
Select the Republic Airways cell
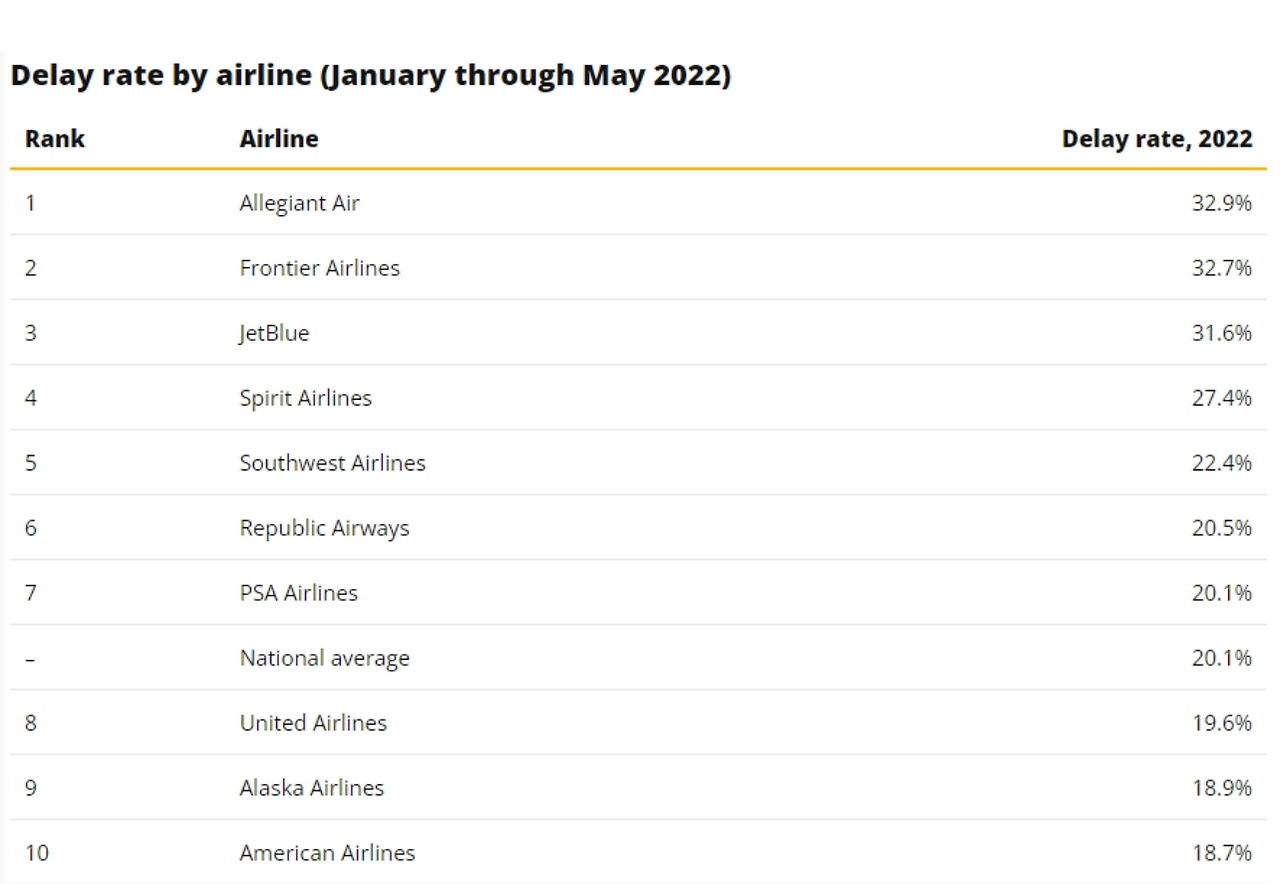coord(324,528)
